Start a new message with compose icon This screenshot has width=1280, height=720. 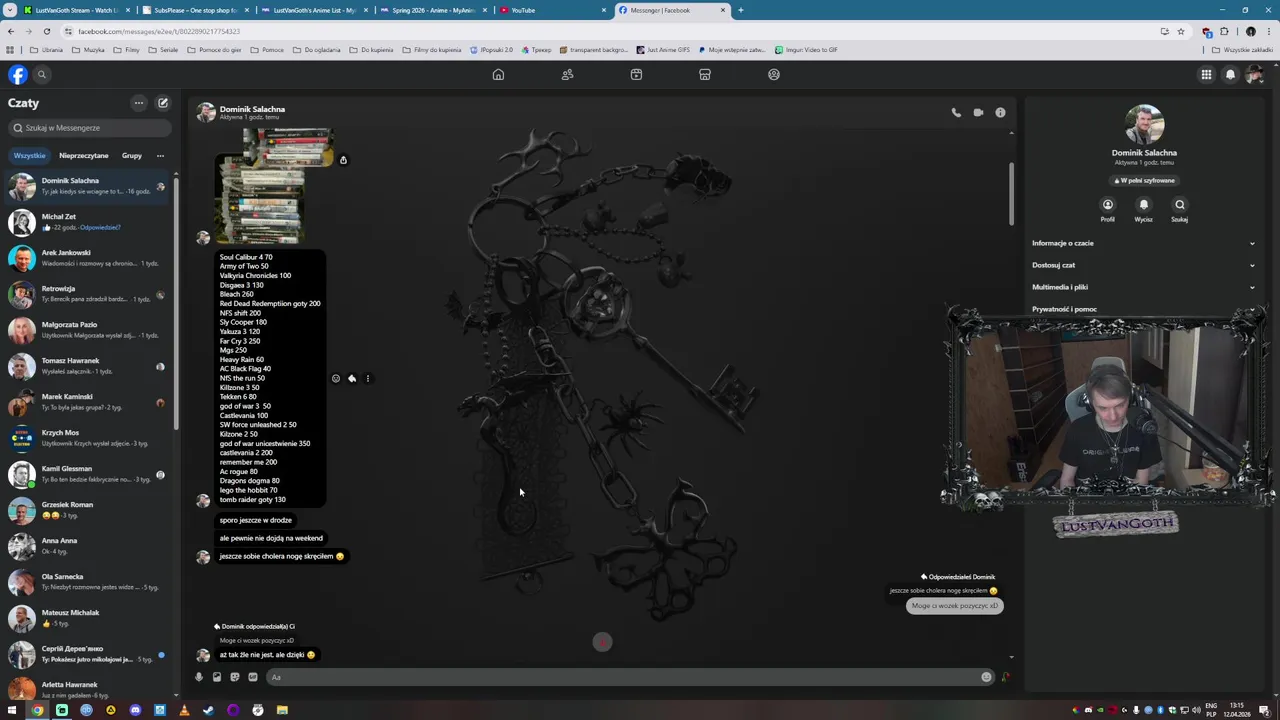(x=163, y=103)
